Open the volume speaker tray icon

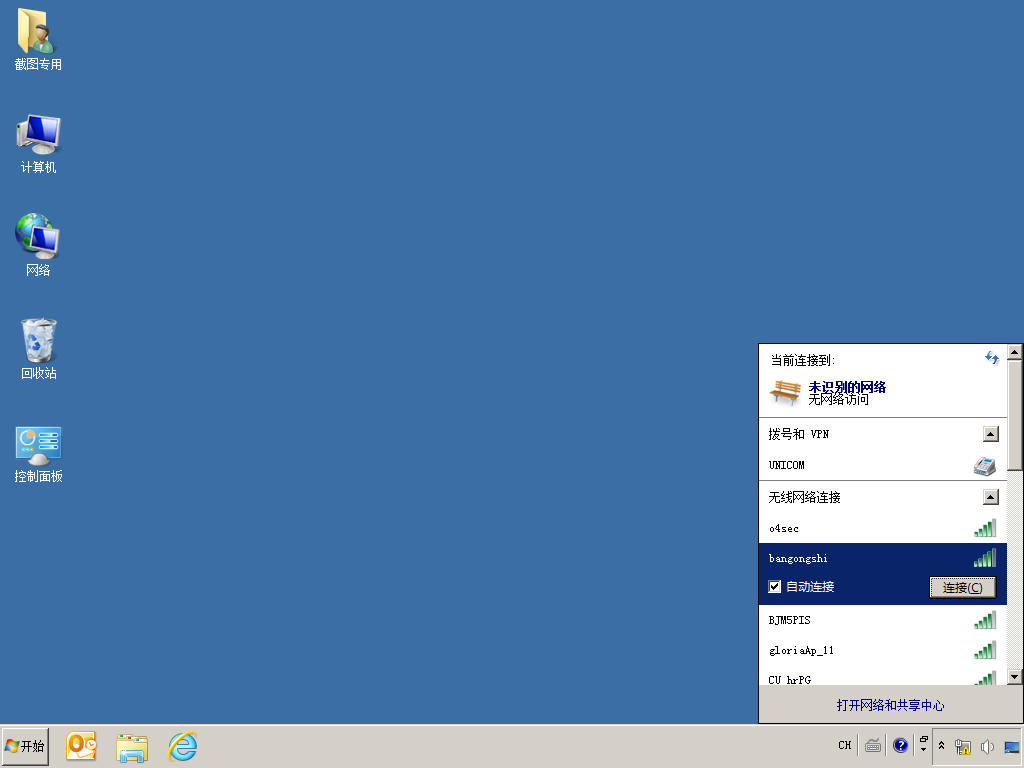(987, 746)
